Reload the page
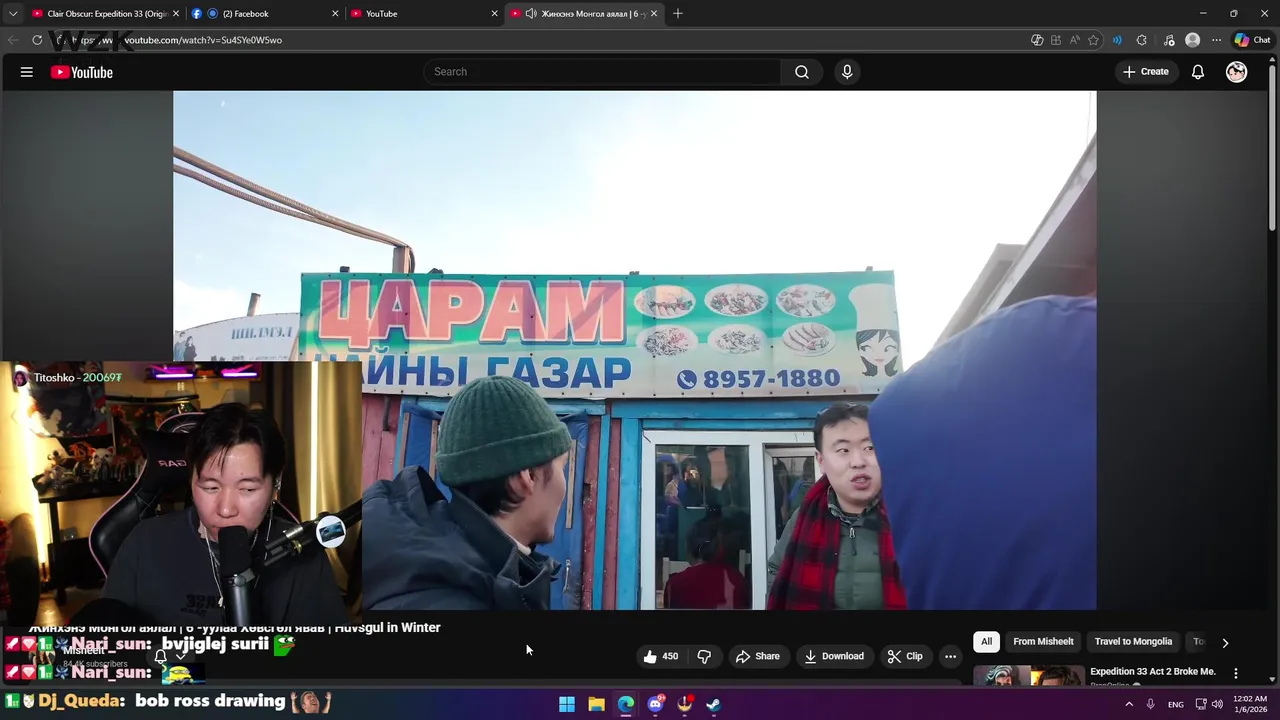This screenshot has height=720, width=1280. tap(37, 40)
